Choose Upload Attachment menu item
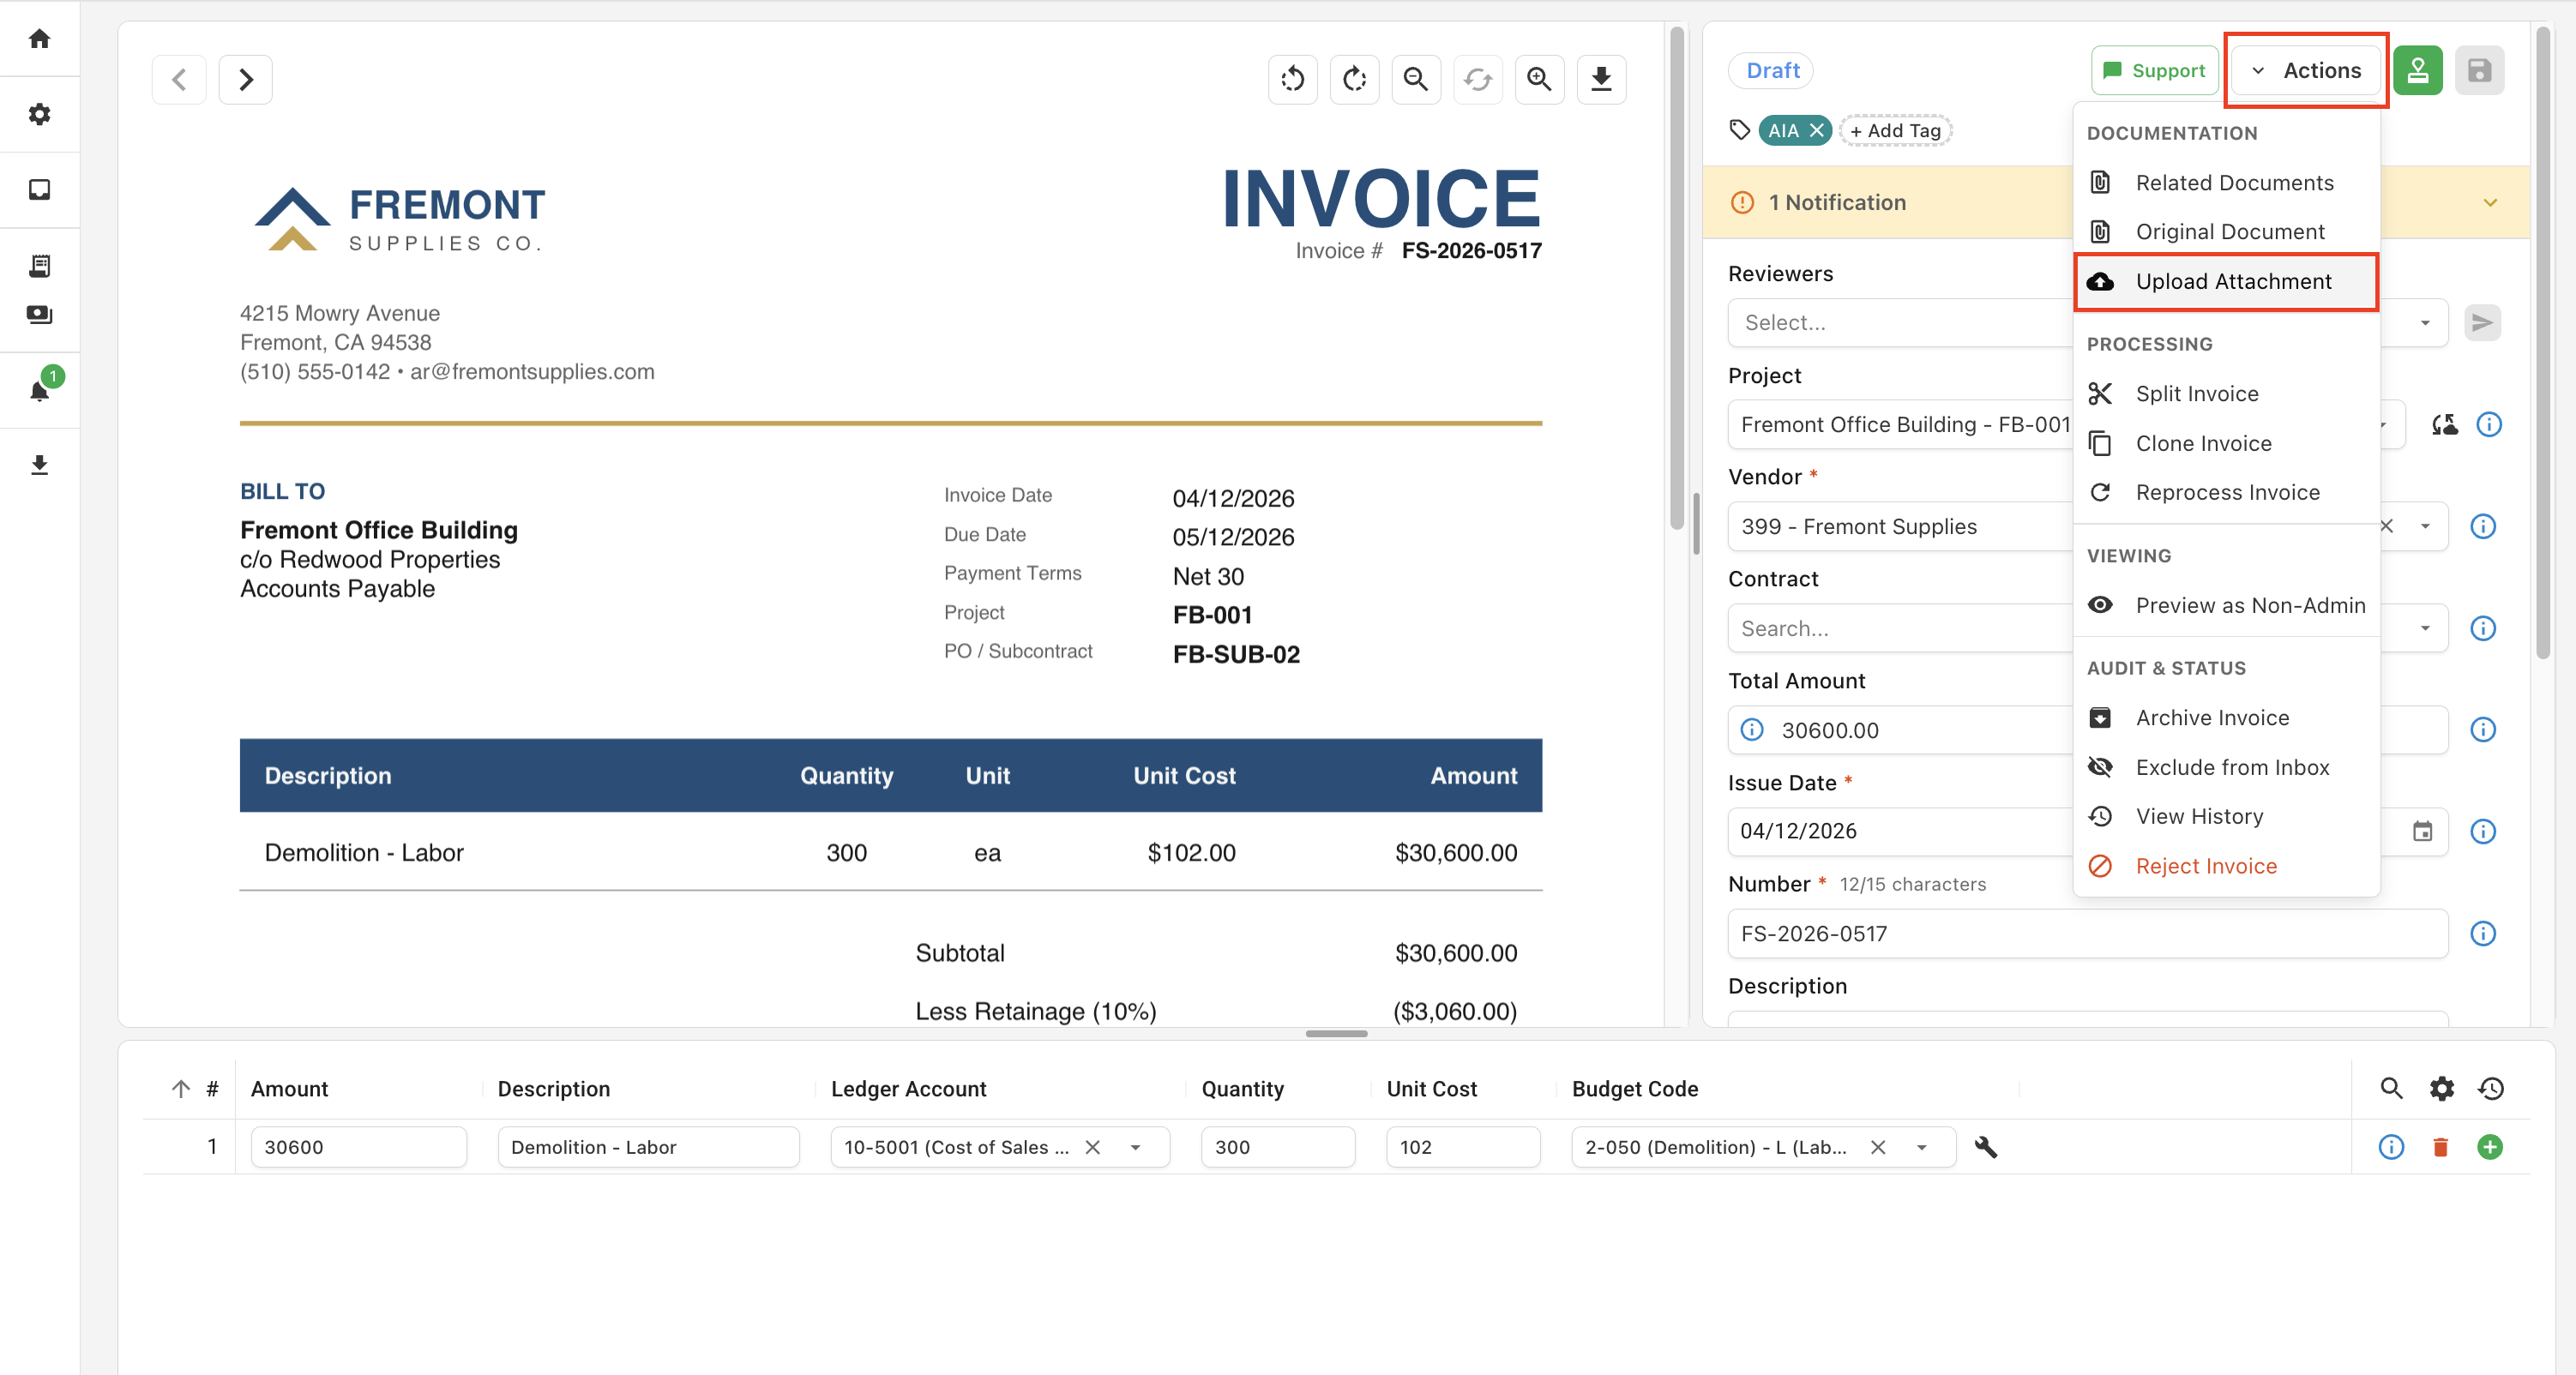Screen dimensions: 2576x1375 pos(2226,281)
